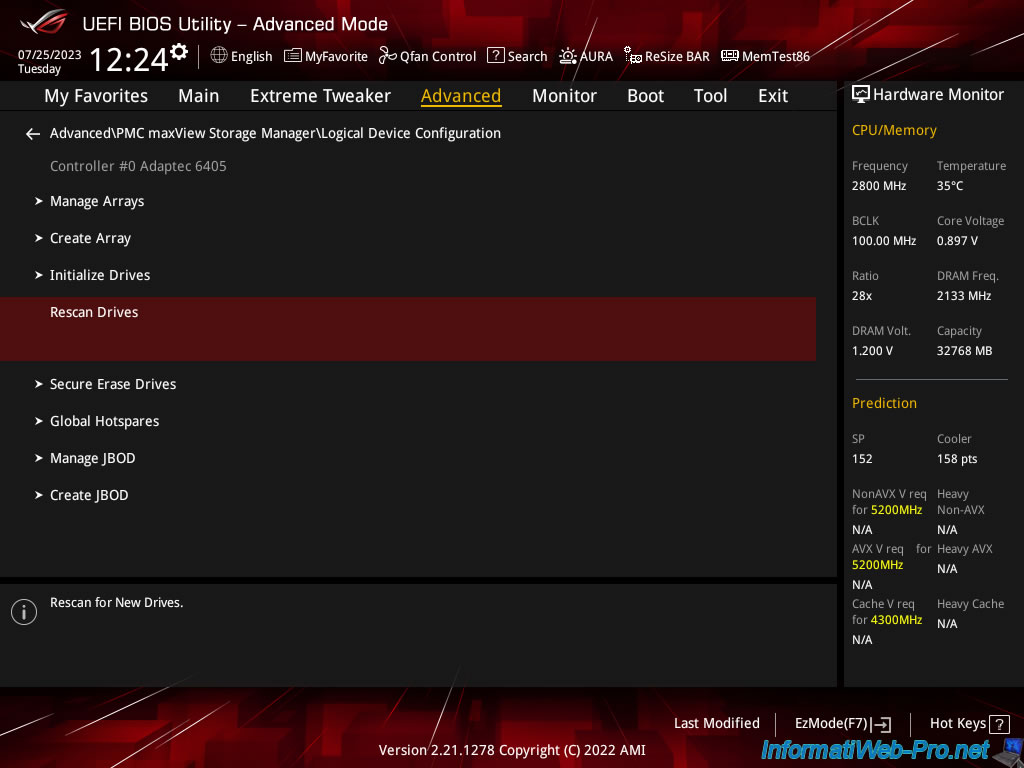This screenshot has height=768, width=1024.
Task: Click the 0.897 V core voltage value
Action: (957, 241)
